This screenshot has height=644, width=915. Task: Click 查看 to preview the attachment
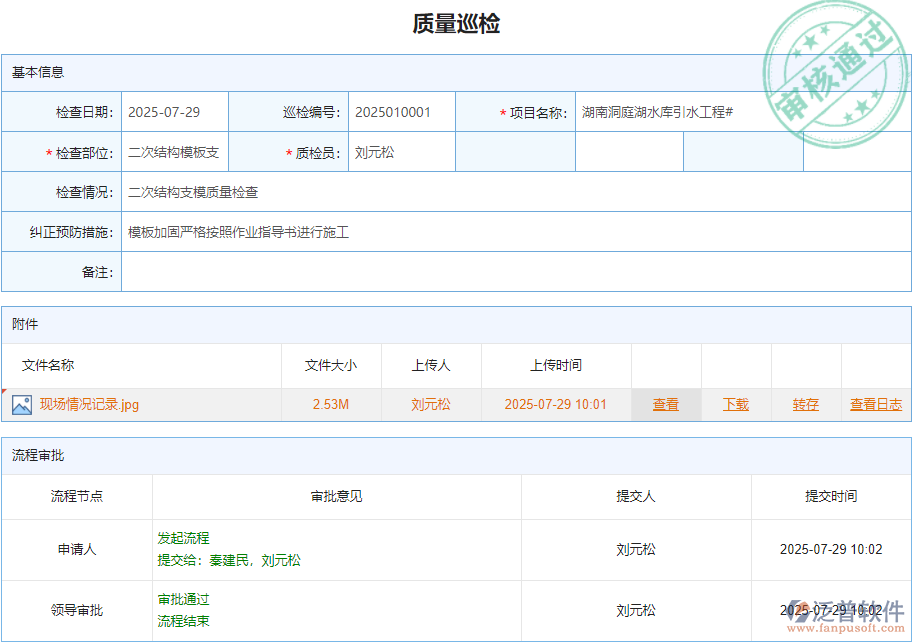point(666,404)
